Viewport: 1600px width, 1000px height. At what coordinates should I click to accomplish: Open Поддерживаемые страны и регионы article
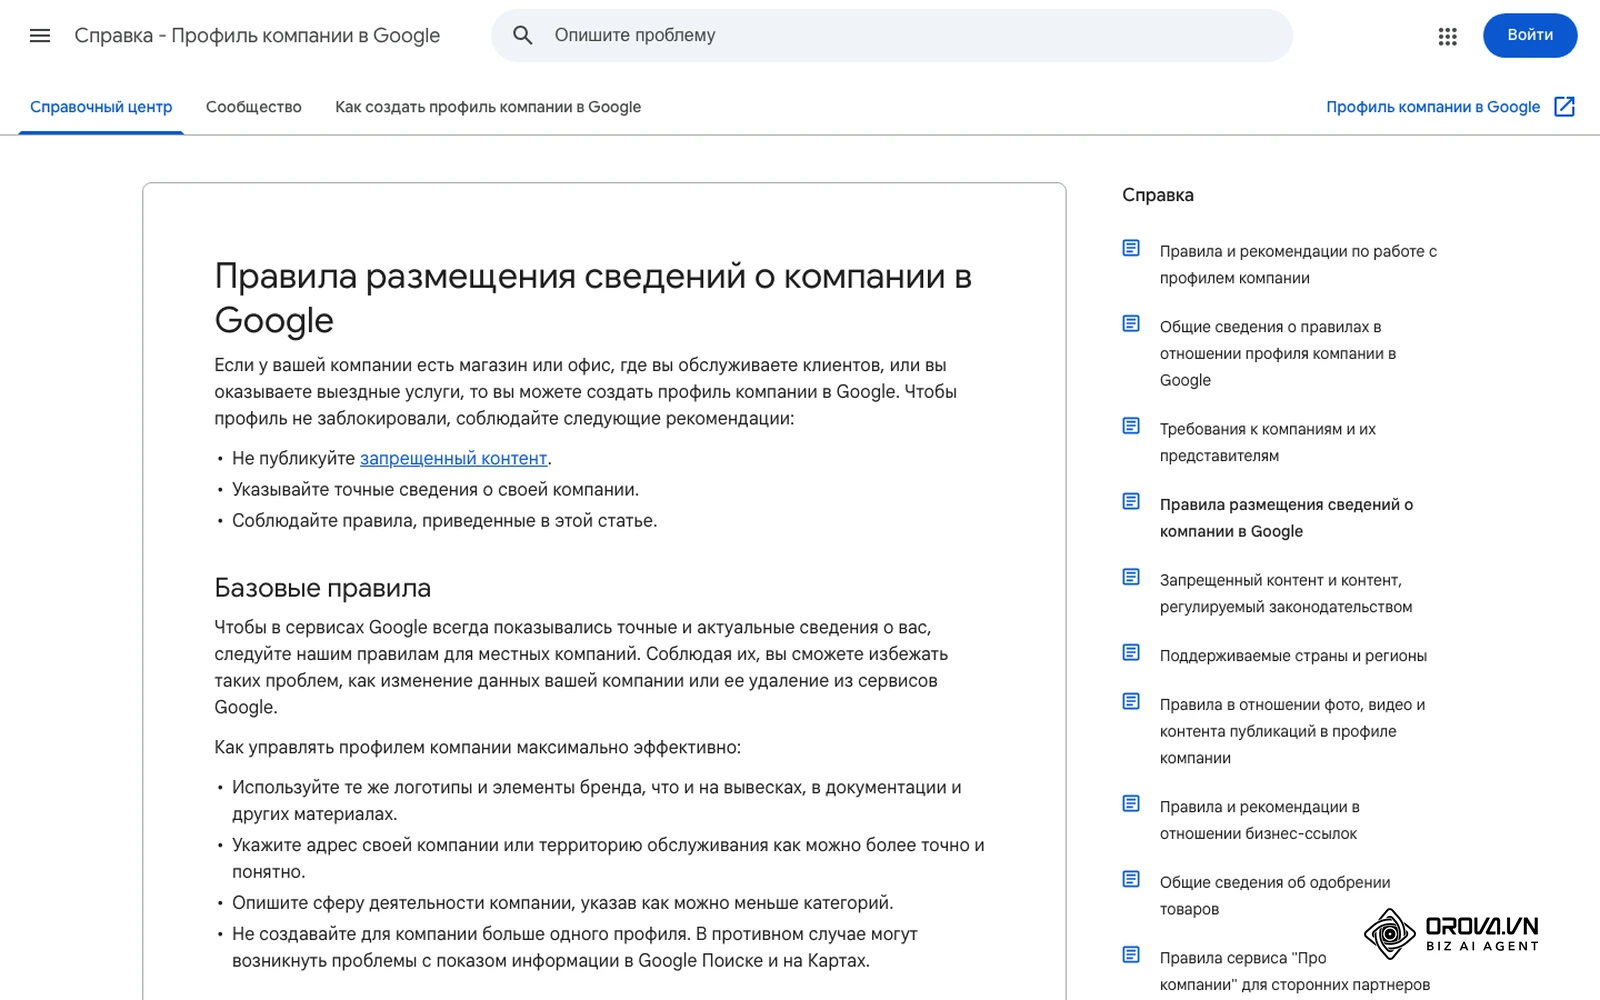(x=1293, y=656)
